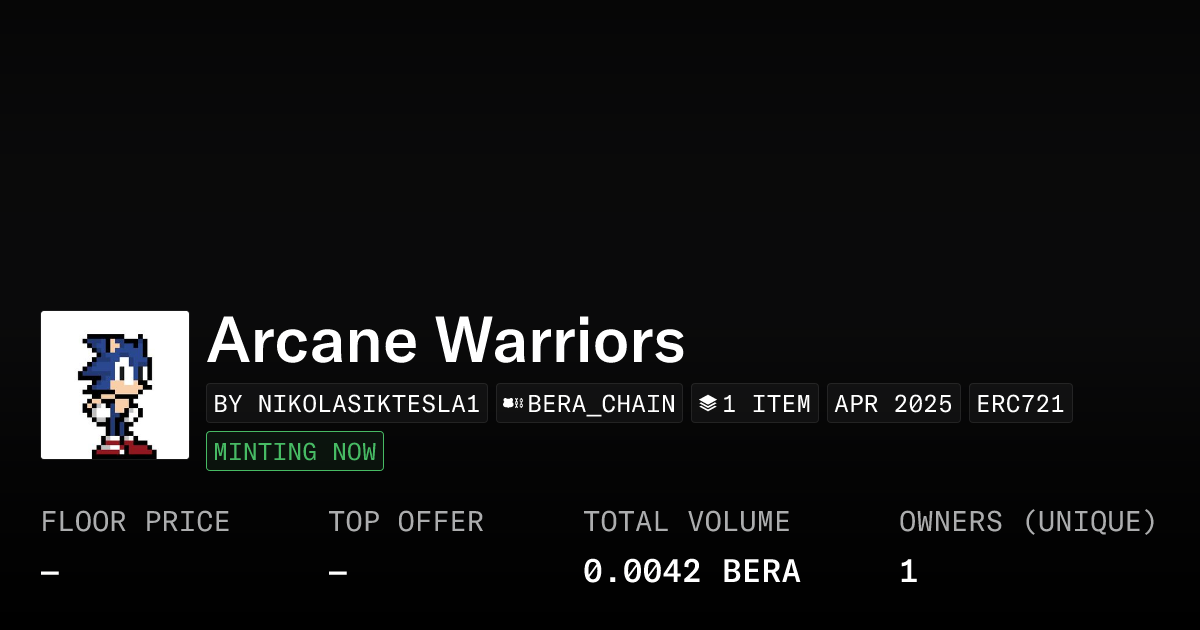The width and height of the screenshot is (1200, 630).
Task: Click the dash value under Top Offer
Action: 338,573
